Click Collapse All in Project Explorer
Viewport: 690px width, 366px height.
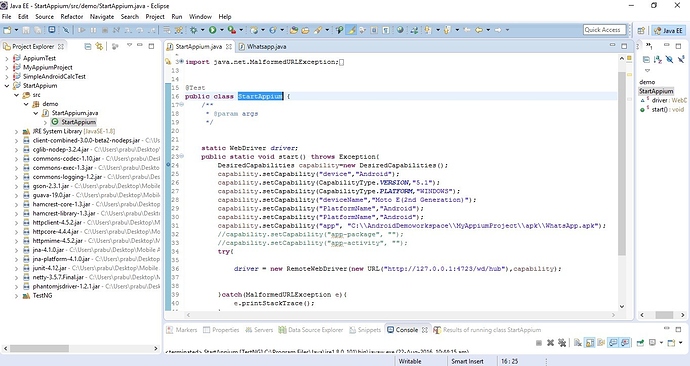(x=88, y=46)
